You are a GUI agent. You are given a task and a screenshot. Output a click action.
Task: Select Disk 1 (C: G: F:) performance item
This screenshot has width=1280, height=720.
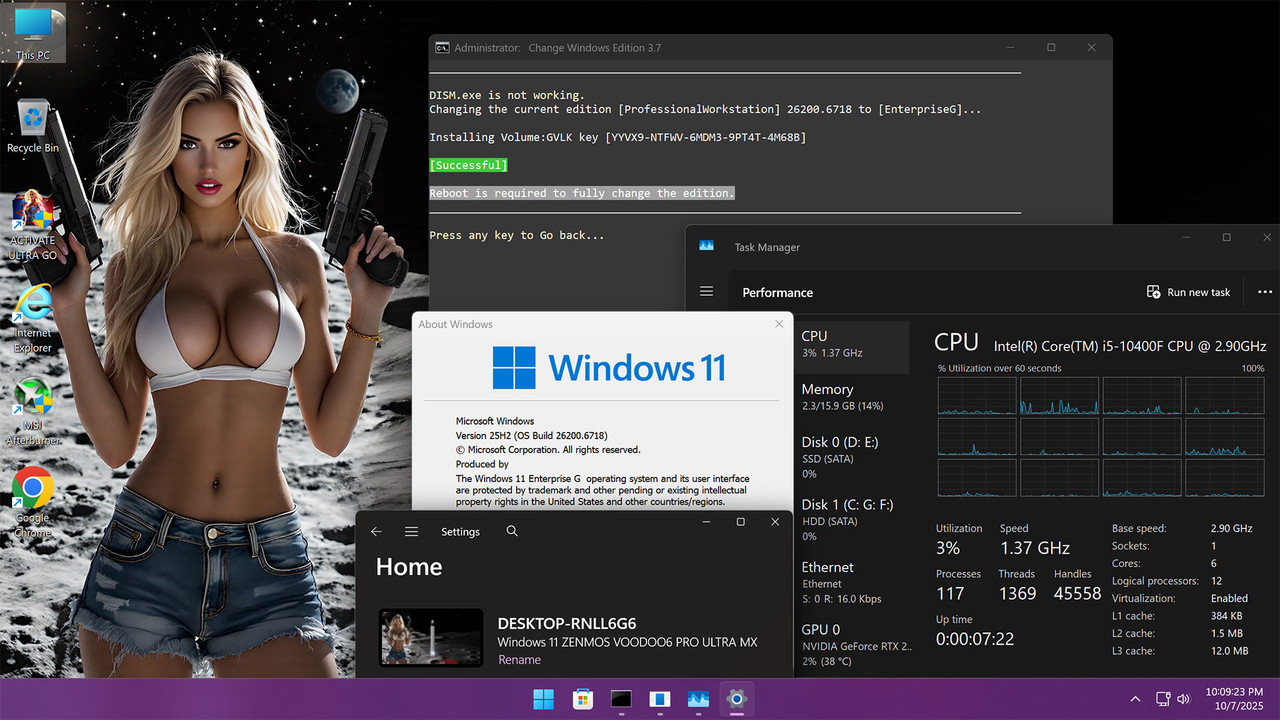[x=853, y=520]
